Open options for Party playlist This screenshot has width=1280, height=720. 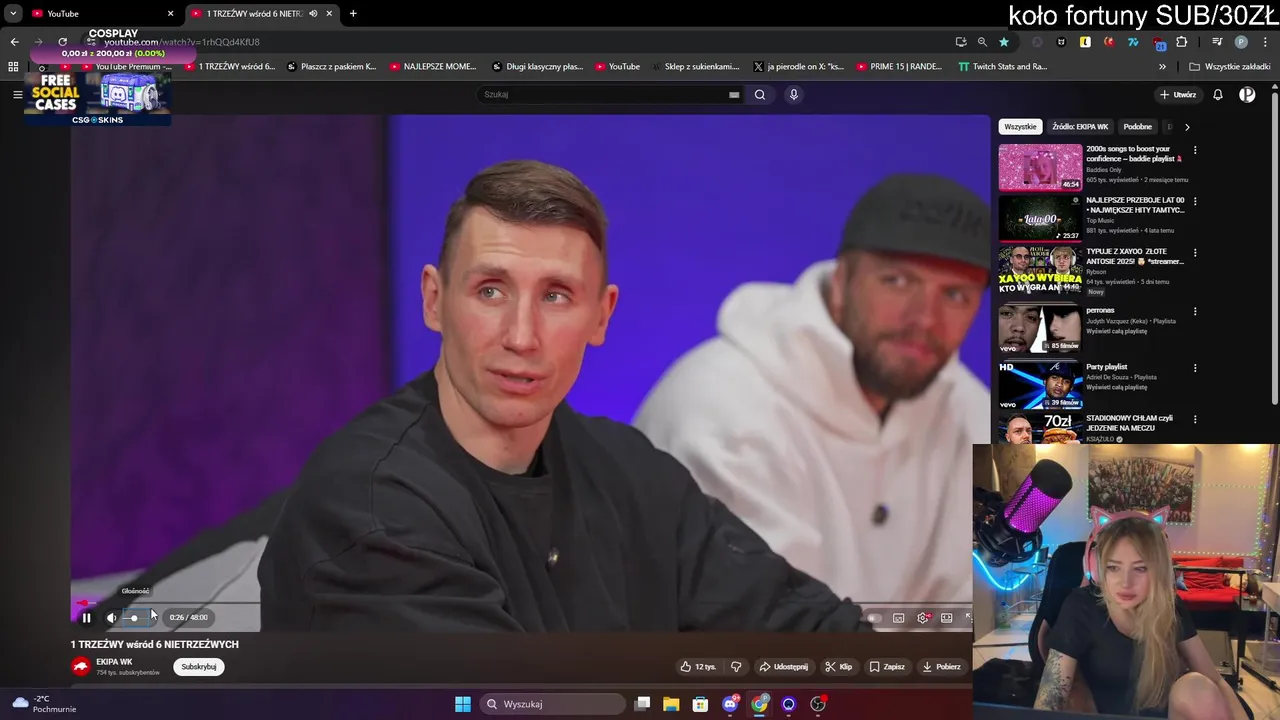coord(1195,368)
